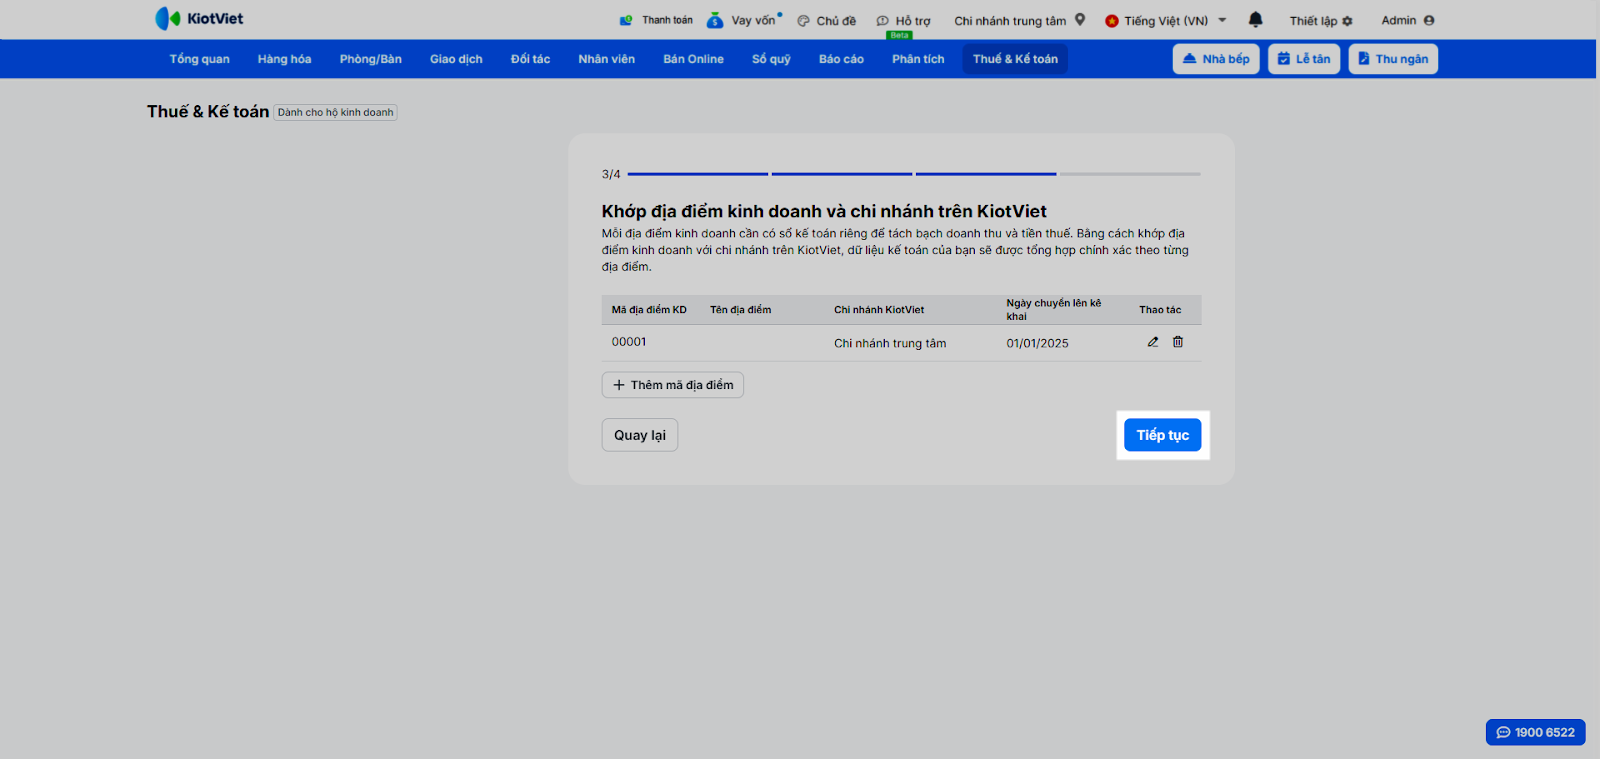Click the Dành cho hộ kinh doanh badge
The image size is (1600, 759).
pos(335,113)
